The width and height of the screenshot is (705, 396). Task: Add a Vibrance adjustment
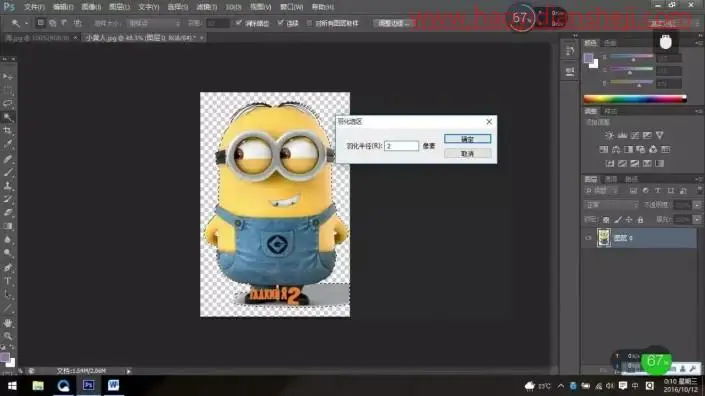click(x=660, y=135)
